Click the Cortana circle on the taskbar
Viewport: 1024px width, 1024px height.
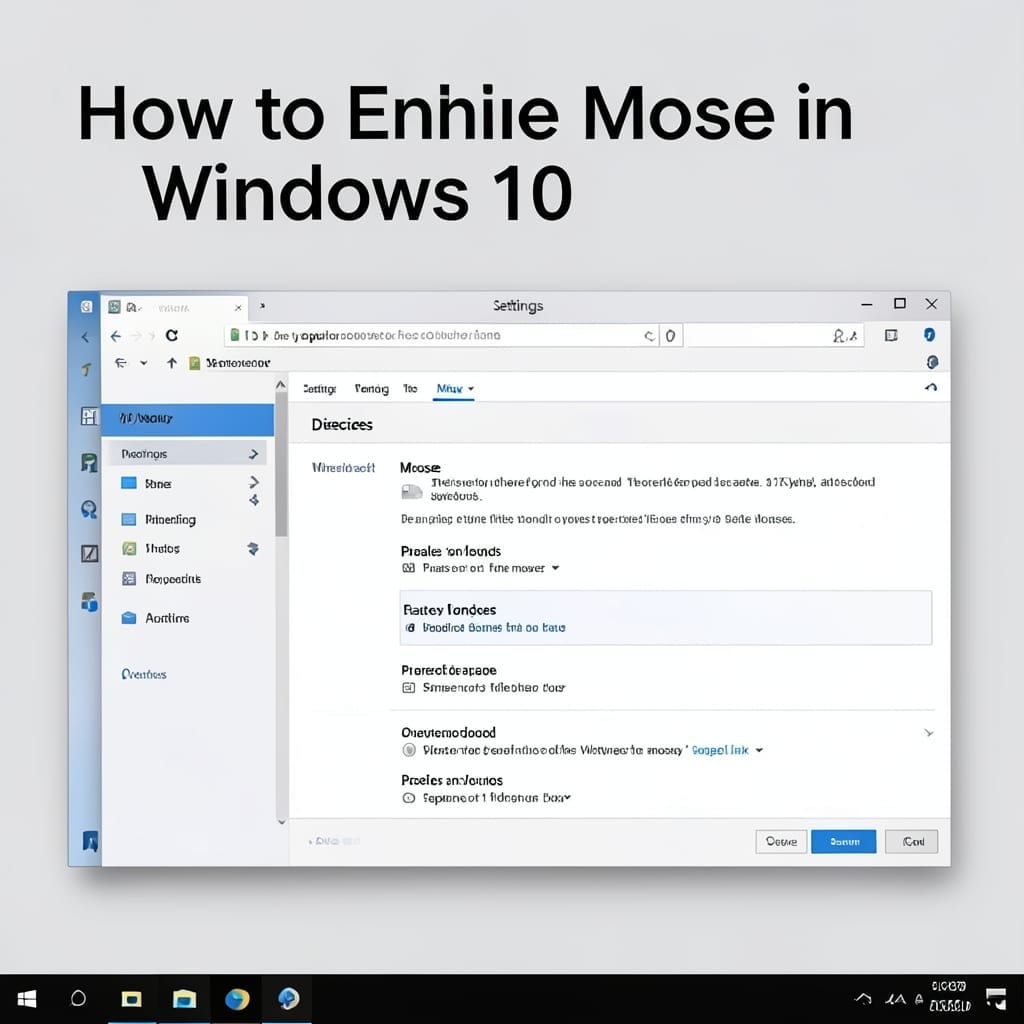pos(78,999)
